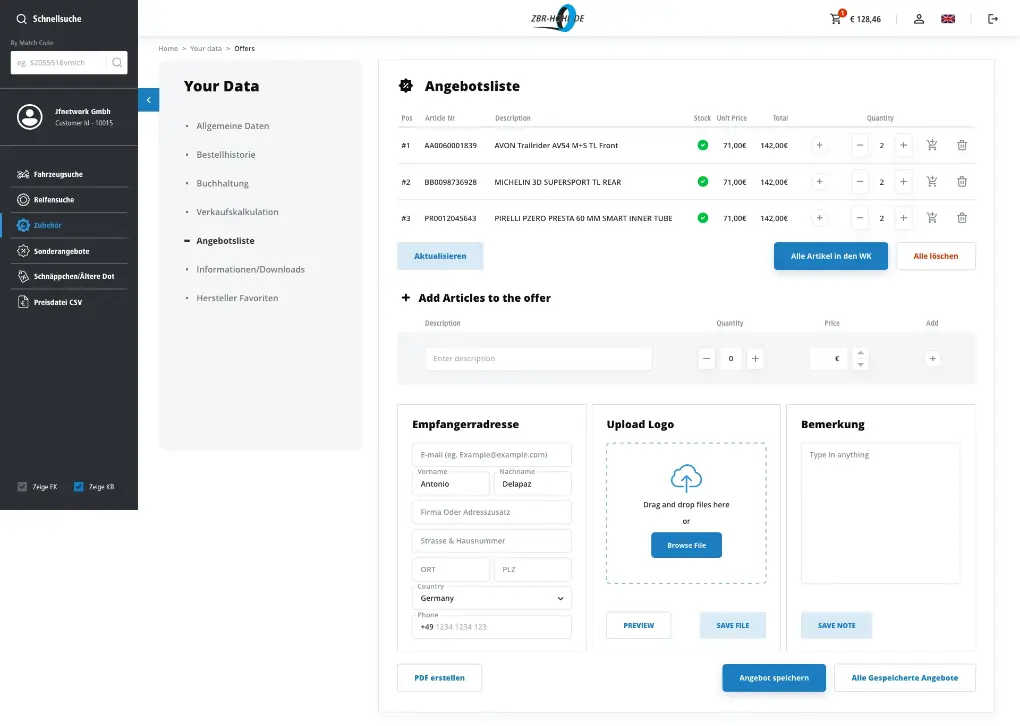Decrease quantity of MICHELIN 3D SUPERSPORT row
This screenshot has width=1020, height=726.
point(860,182)
